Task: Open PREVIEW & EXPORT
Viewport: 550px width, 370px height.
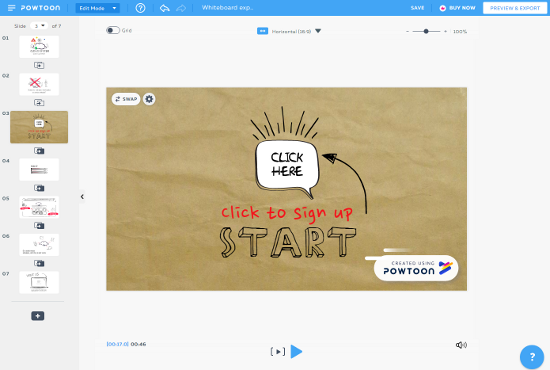Action: (515, 8)
